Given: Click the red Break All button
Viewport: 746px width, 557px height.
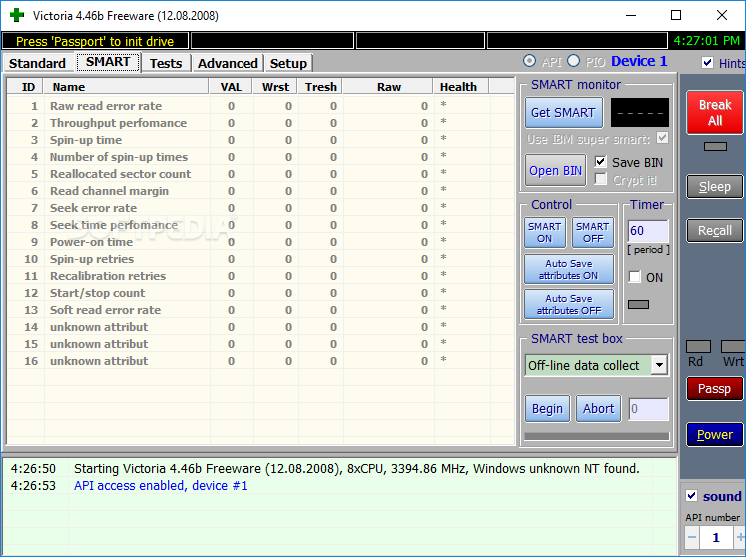Looking at the screenshot, I should (715, 112).
